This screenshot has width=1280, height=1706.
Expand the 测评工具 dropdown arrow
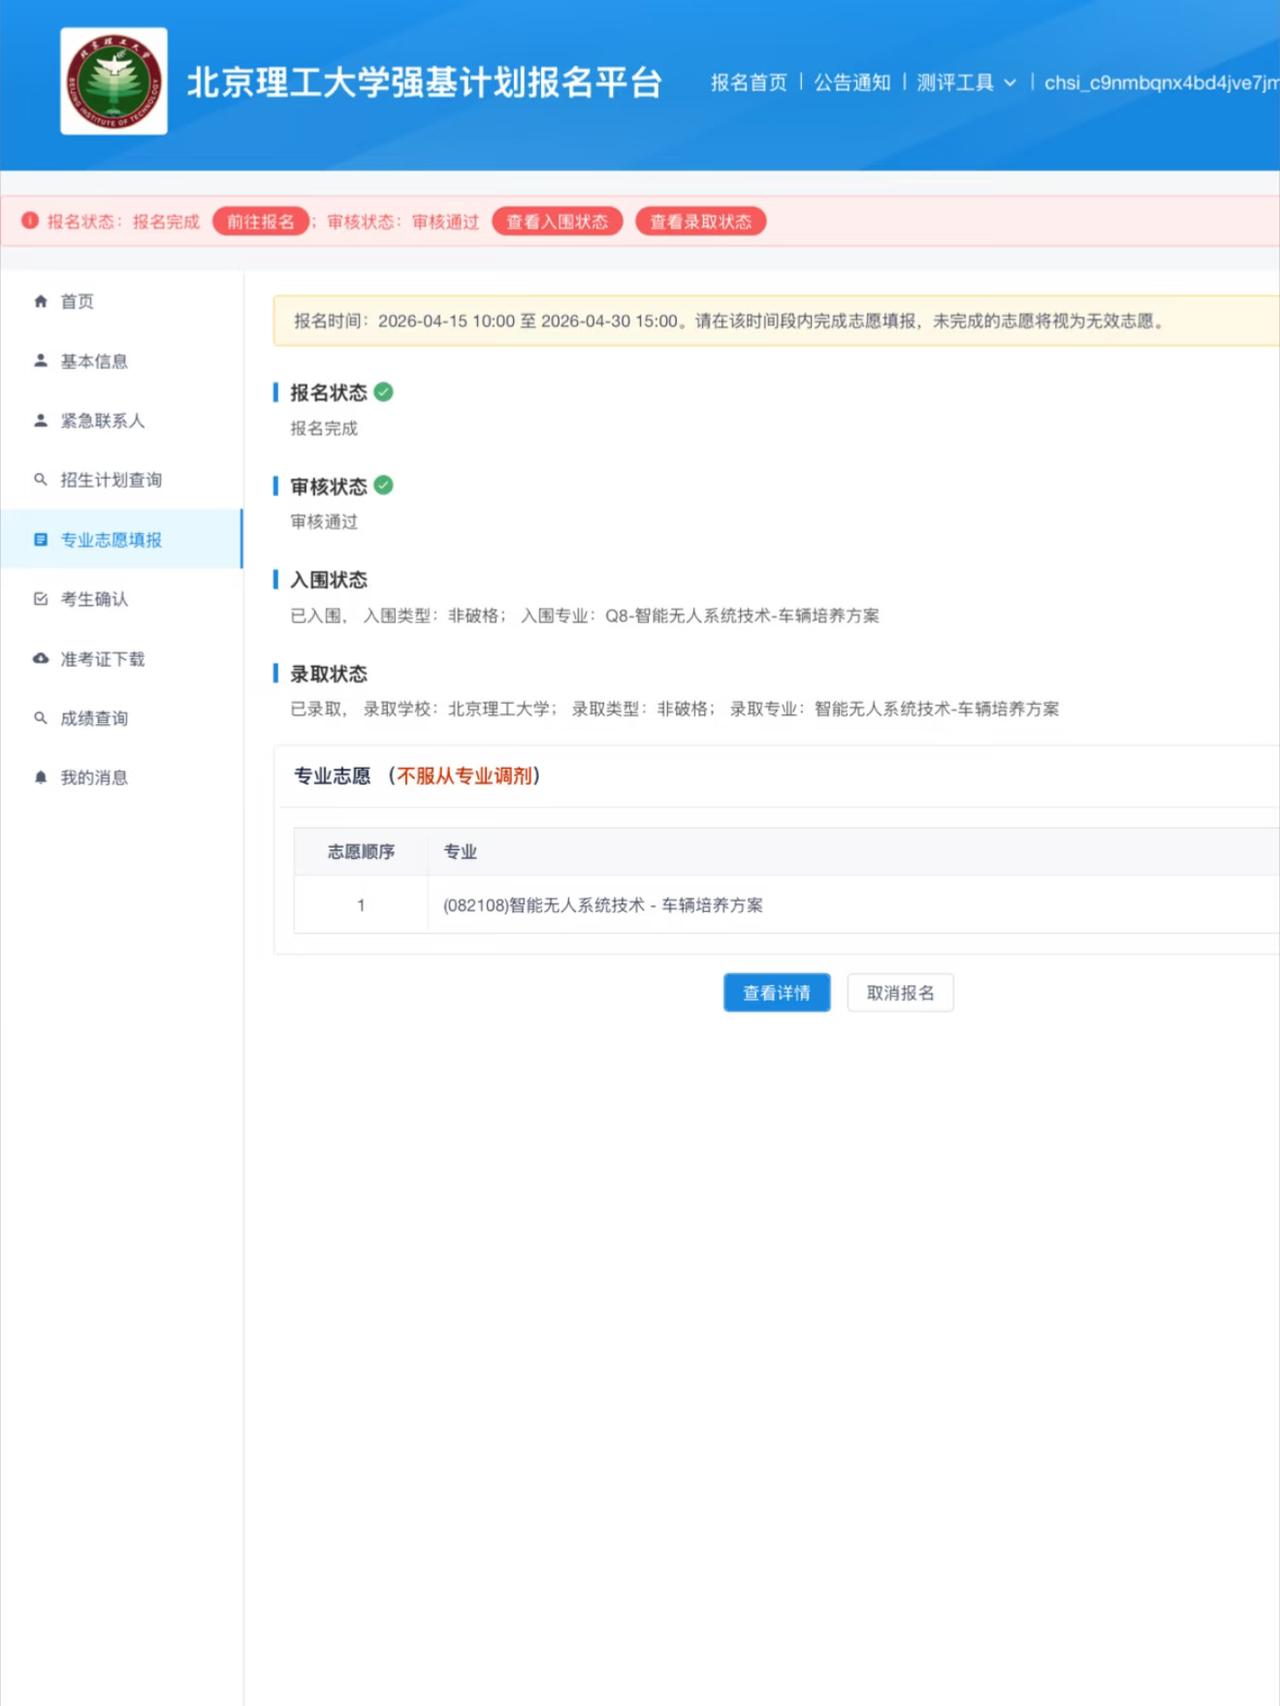point(1009,83)
